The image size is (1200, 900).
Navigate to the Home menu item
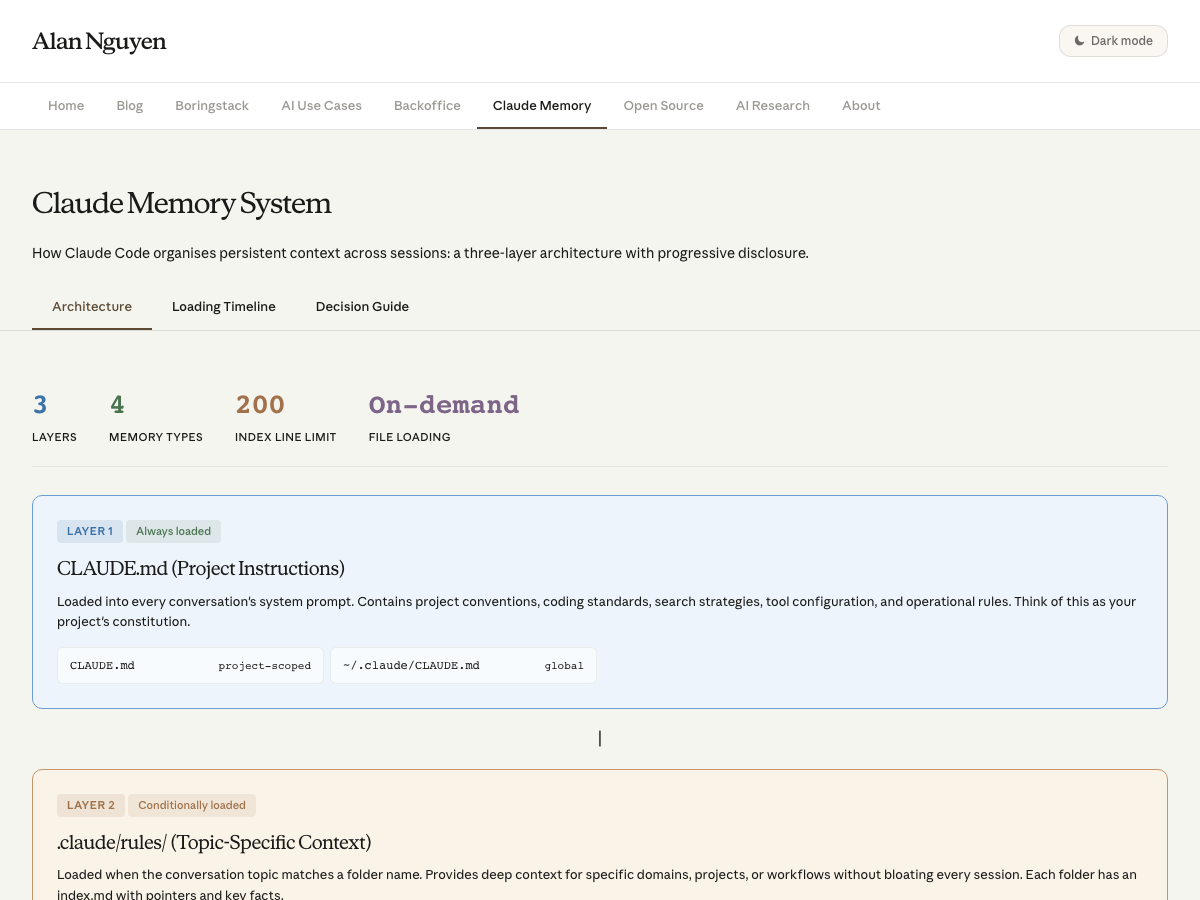tap(66, 105)
